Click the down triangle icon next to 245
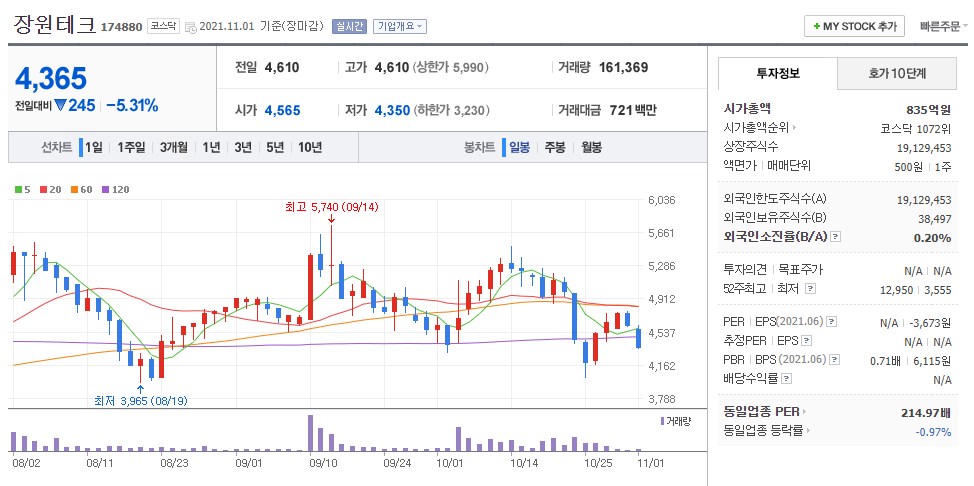 pos(60,106)
